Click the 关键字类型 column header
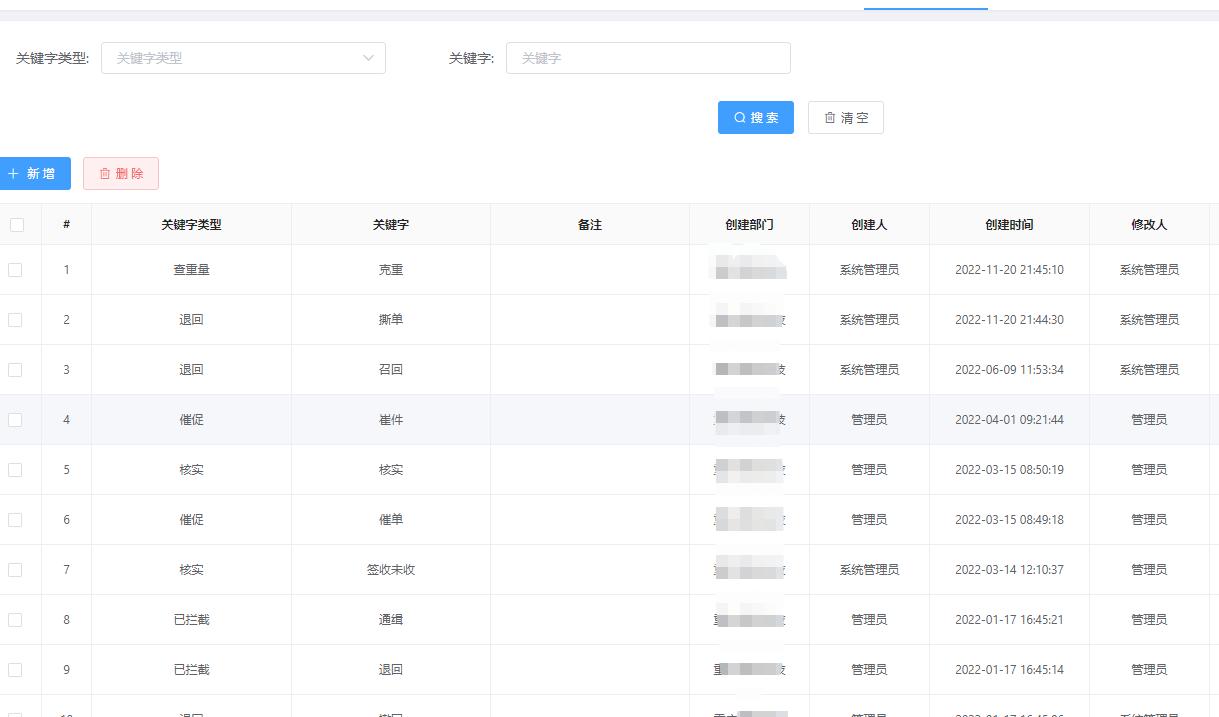 (191, 224)
